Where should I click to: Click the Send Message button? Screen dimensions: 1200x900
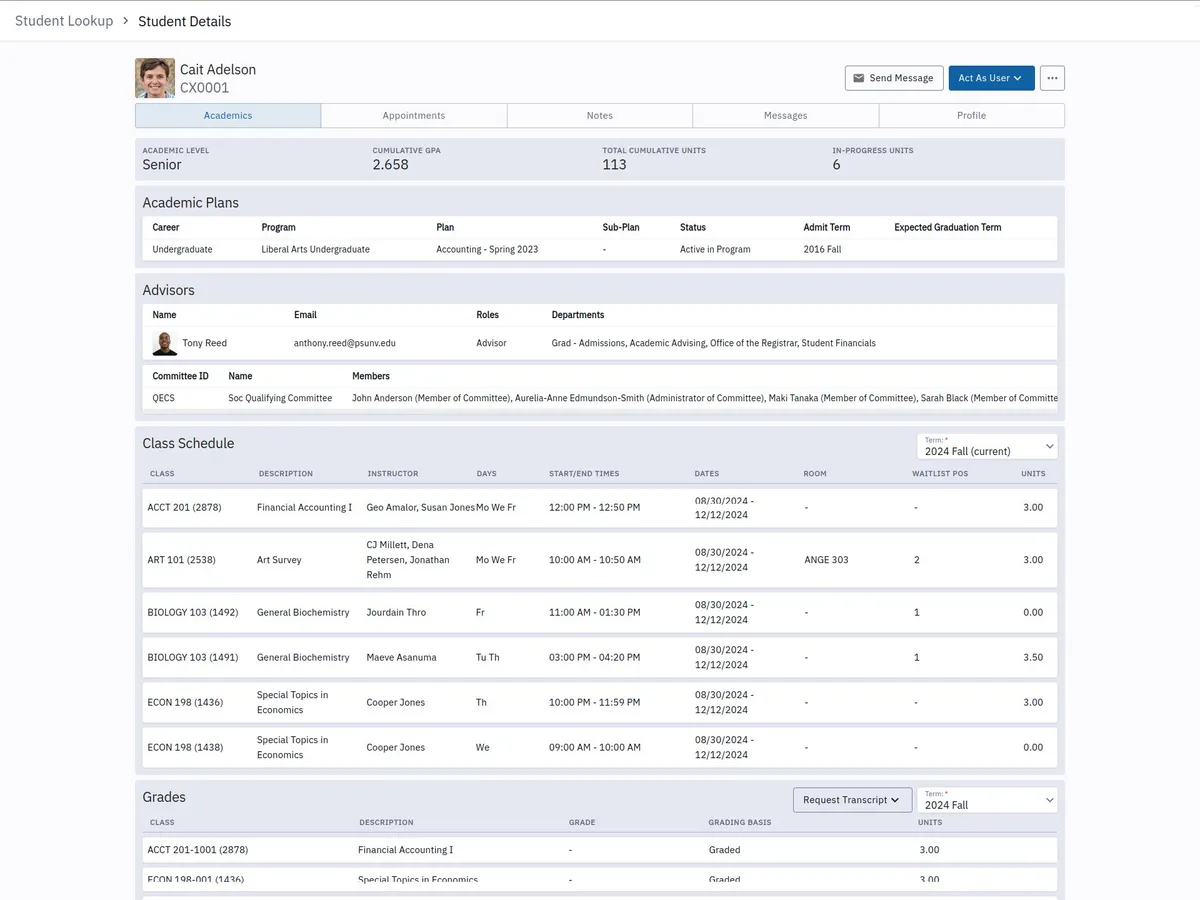tap(894, 78)
